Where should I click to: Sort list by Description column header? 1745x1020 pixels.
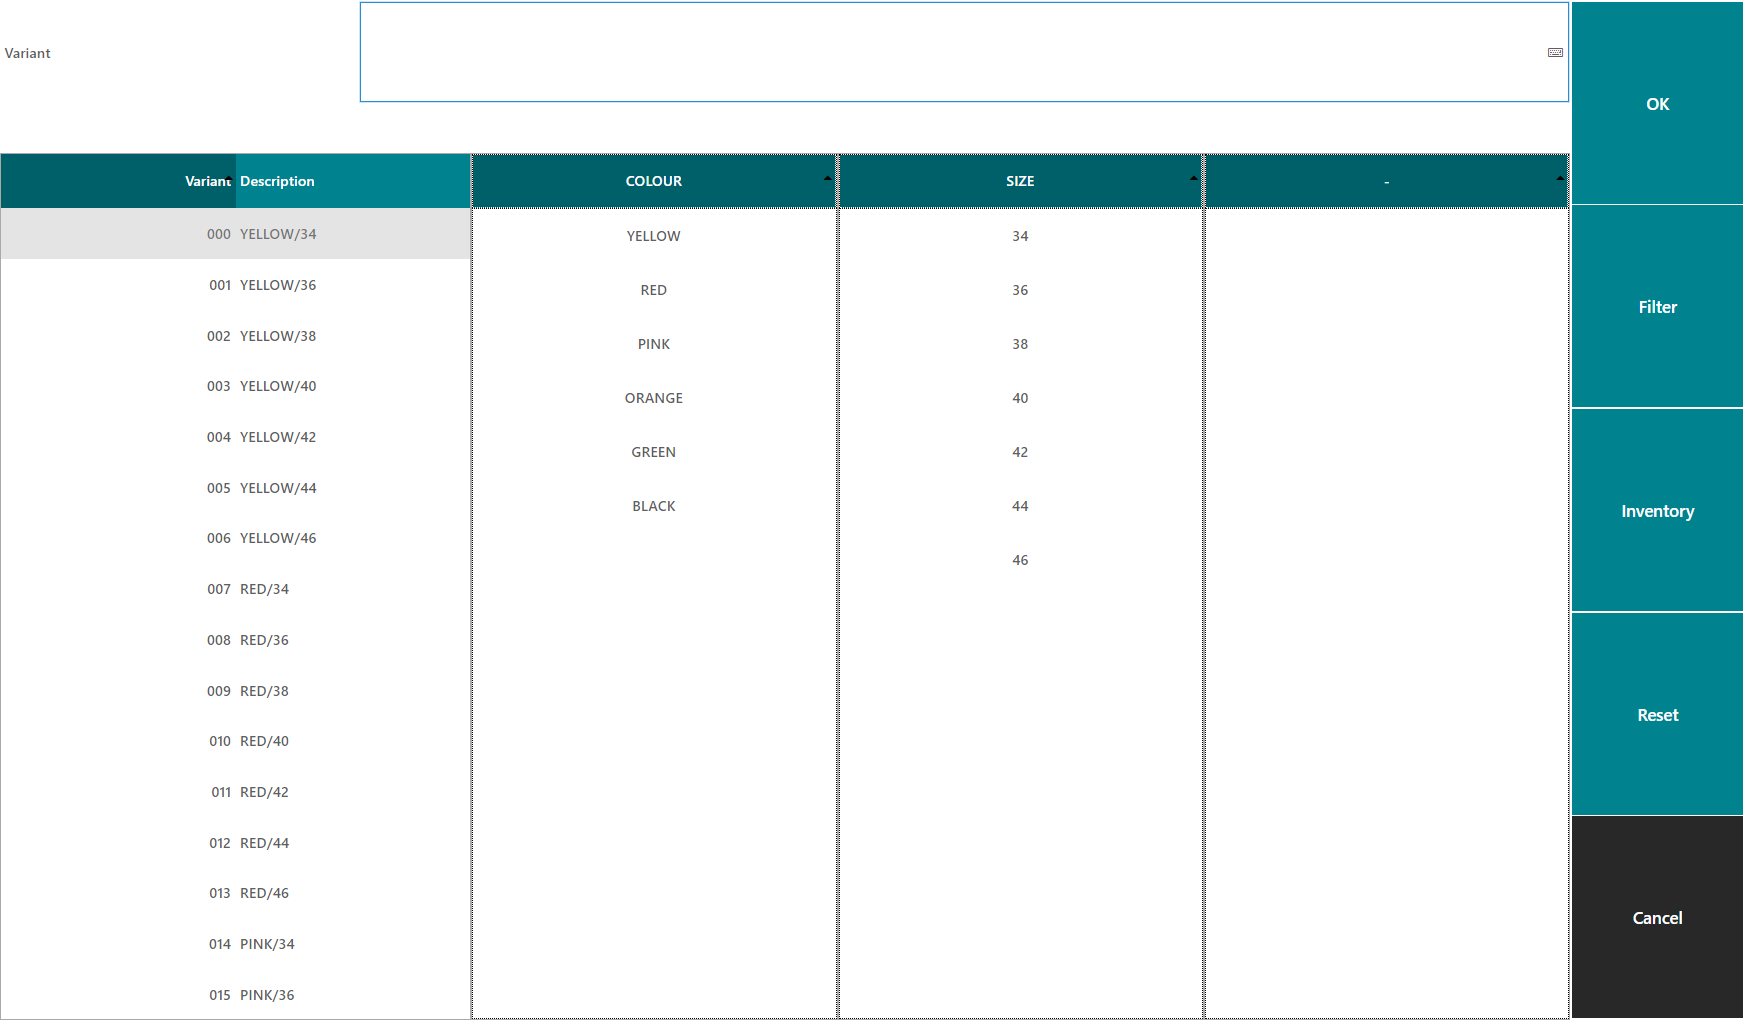(353, 181)
